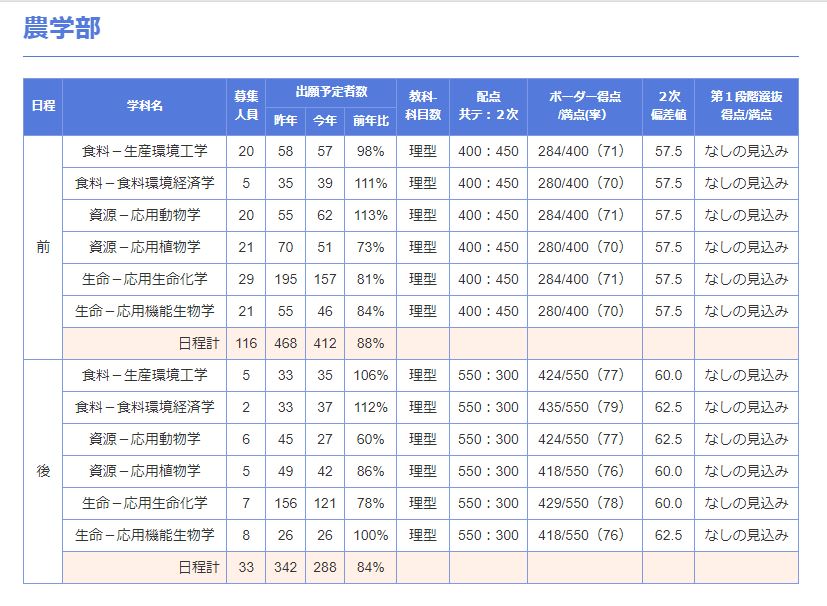Click the 113% year-over-year ratio cell
This screenshot has width=827, height=606.
point(370,215)
